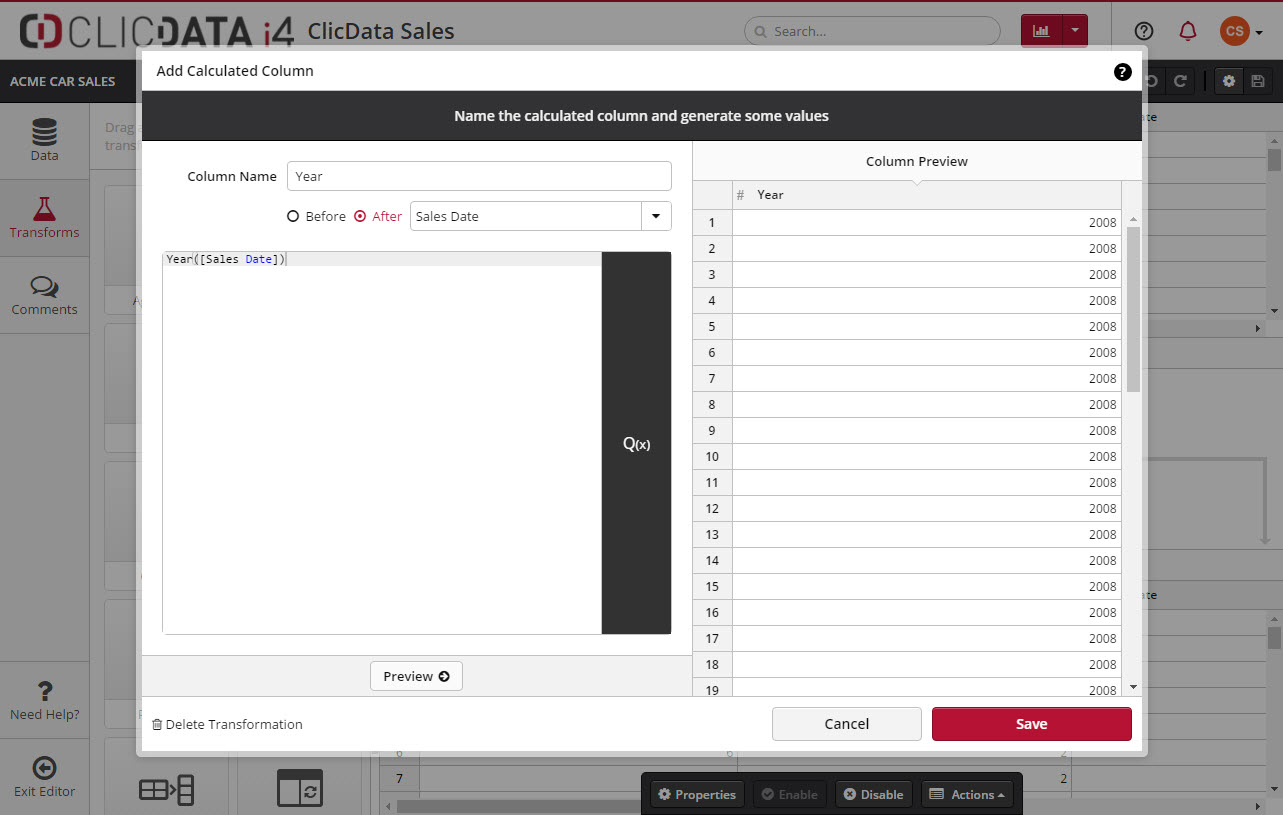The image size is (1283, 815).
Task: Open the notifications bell
Action: [x=1188, y=31]
